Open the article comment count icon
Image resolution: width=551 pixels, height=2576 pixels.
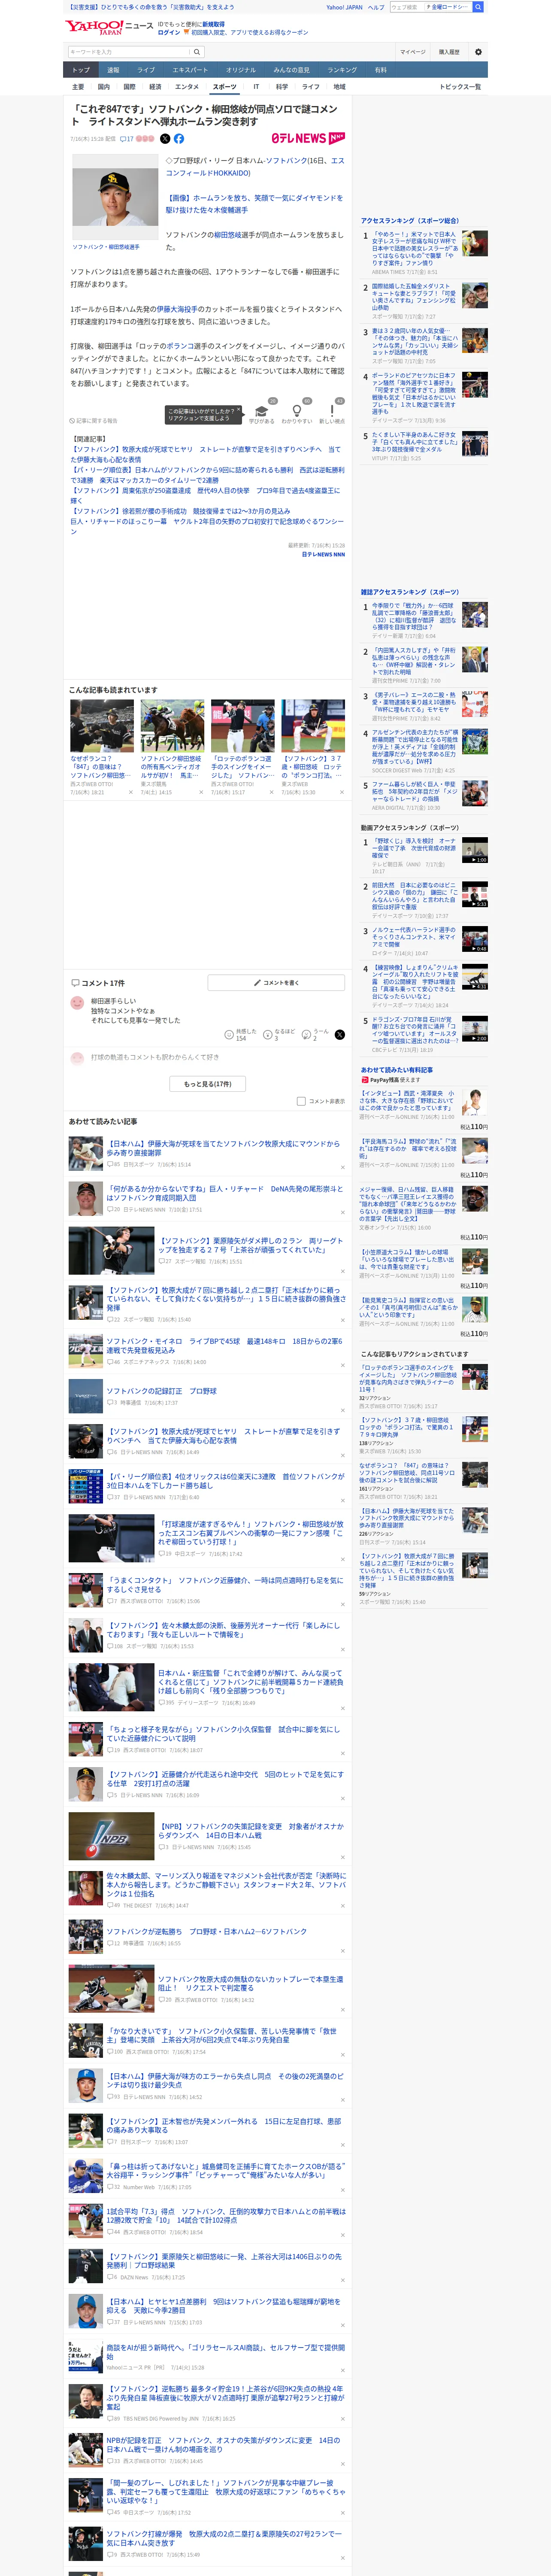[x=127, y=139]
